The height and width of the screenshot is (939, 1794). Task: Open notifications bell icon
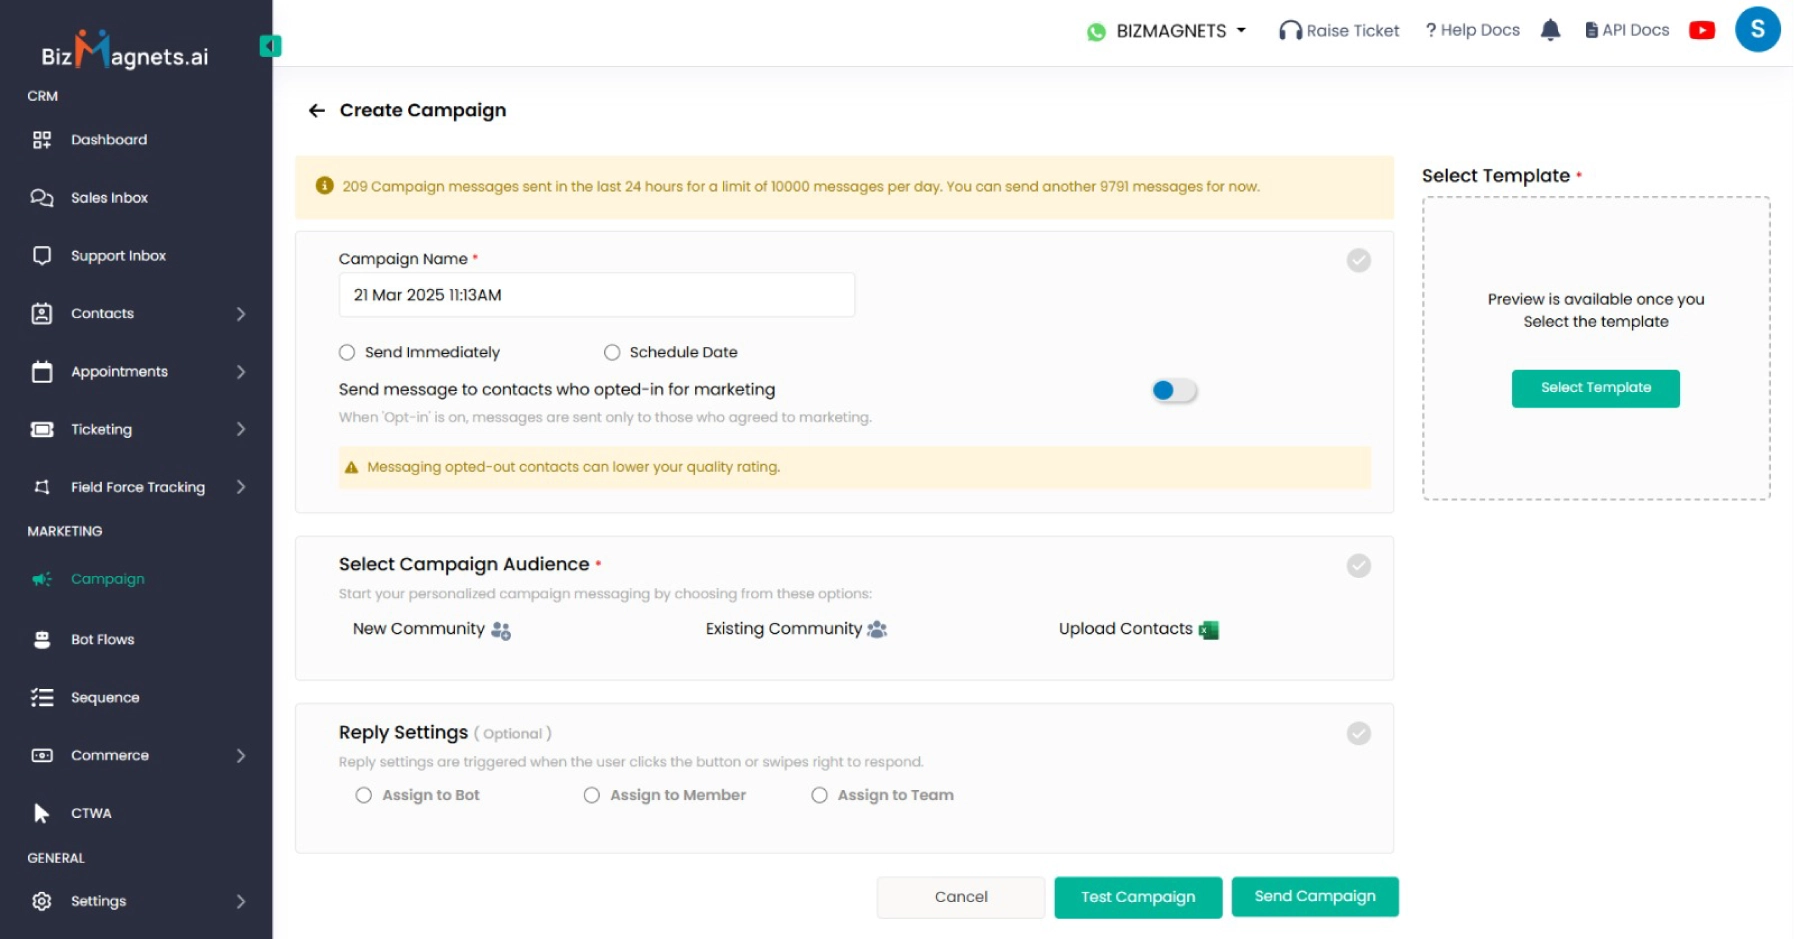[1550, 30]
